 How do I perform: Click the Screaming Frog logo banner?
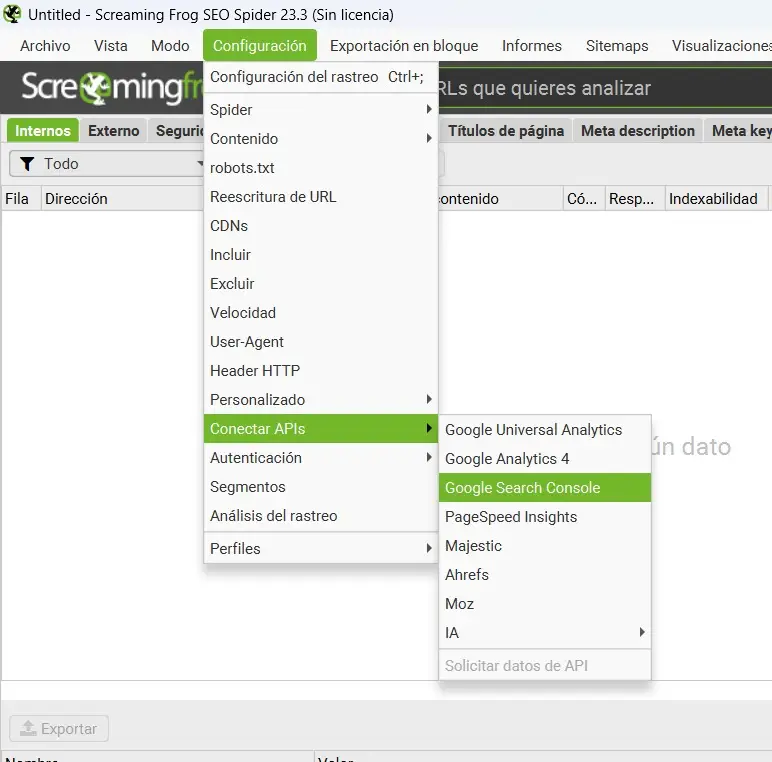(x=111, y=88)
